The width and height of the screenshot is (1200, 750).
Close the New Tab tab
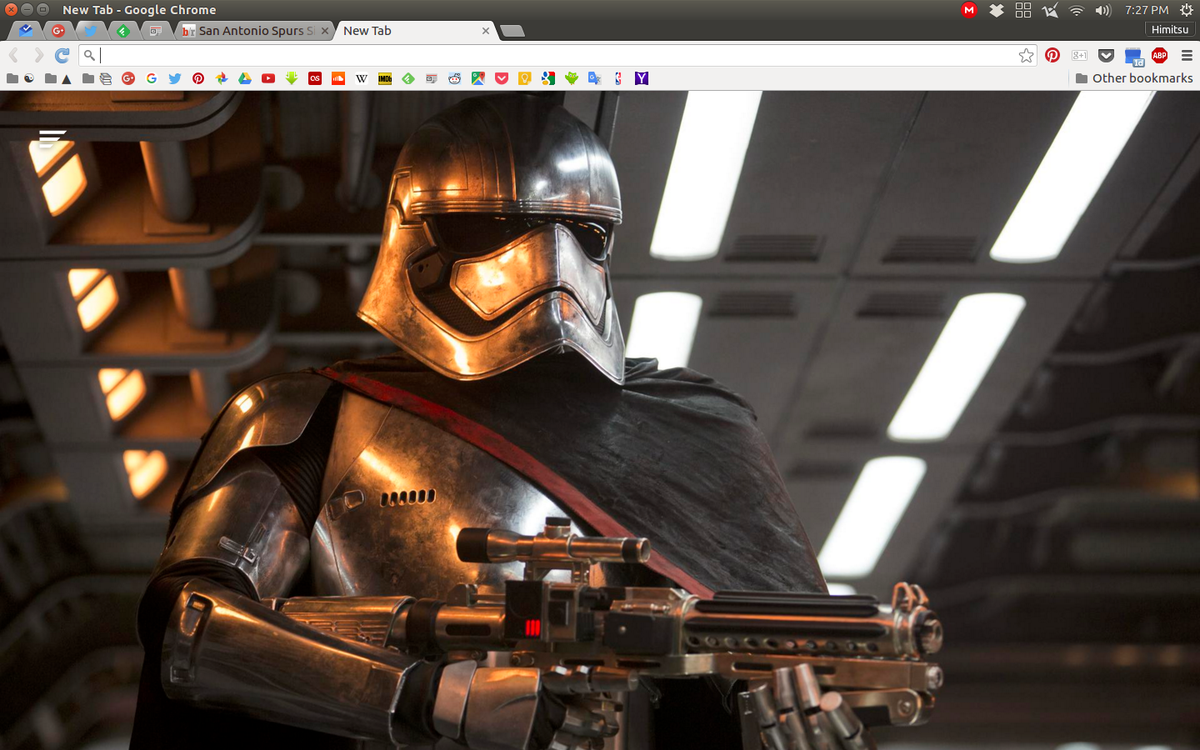click(486, 31)
